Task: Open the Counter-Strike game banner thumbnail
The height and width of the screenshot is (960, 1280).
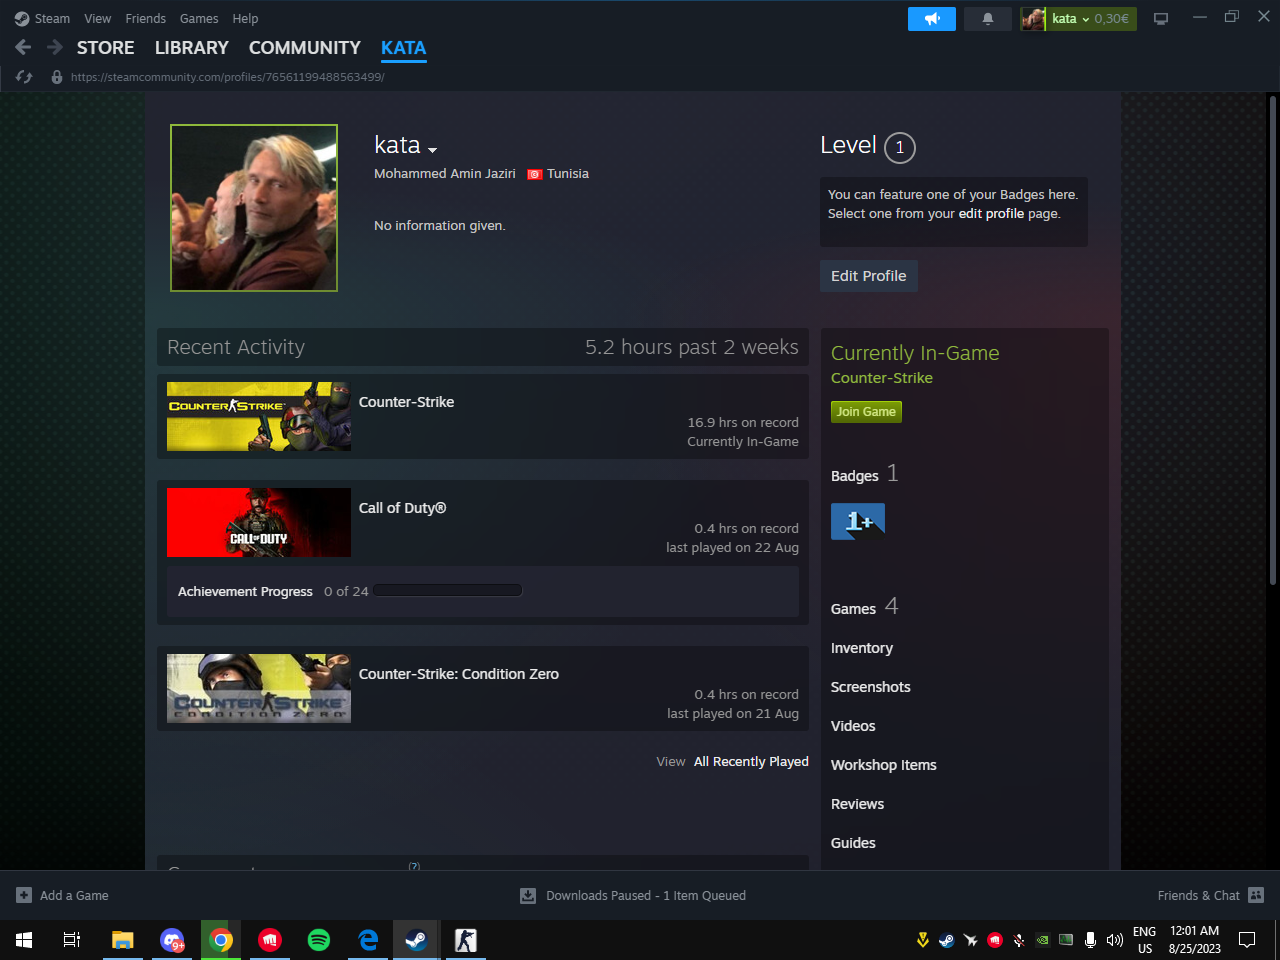Action: coord(258,416)
